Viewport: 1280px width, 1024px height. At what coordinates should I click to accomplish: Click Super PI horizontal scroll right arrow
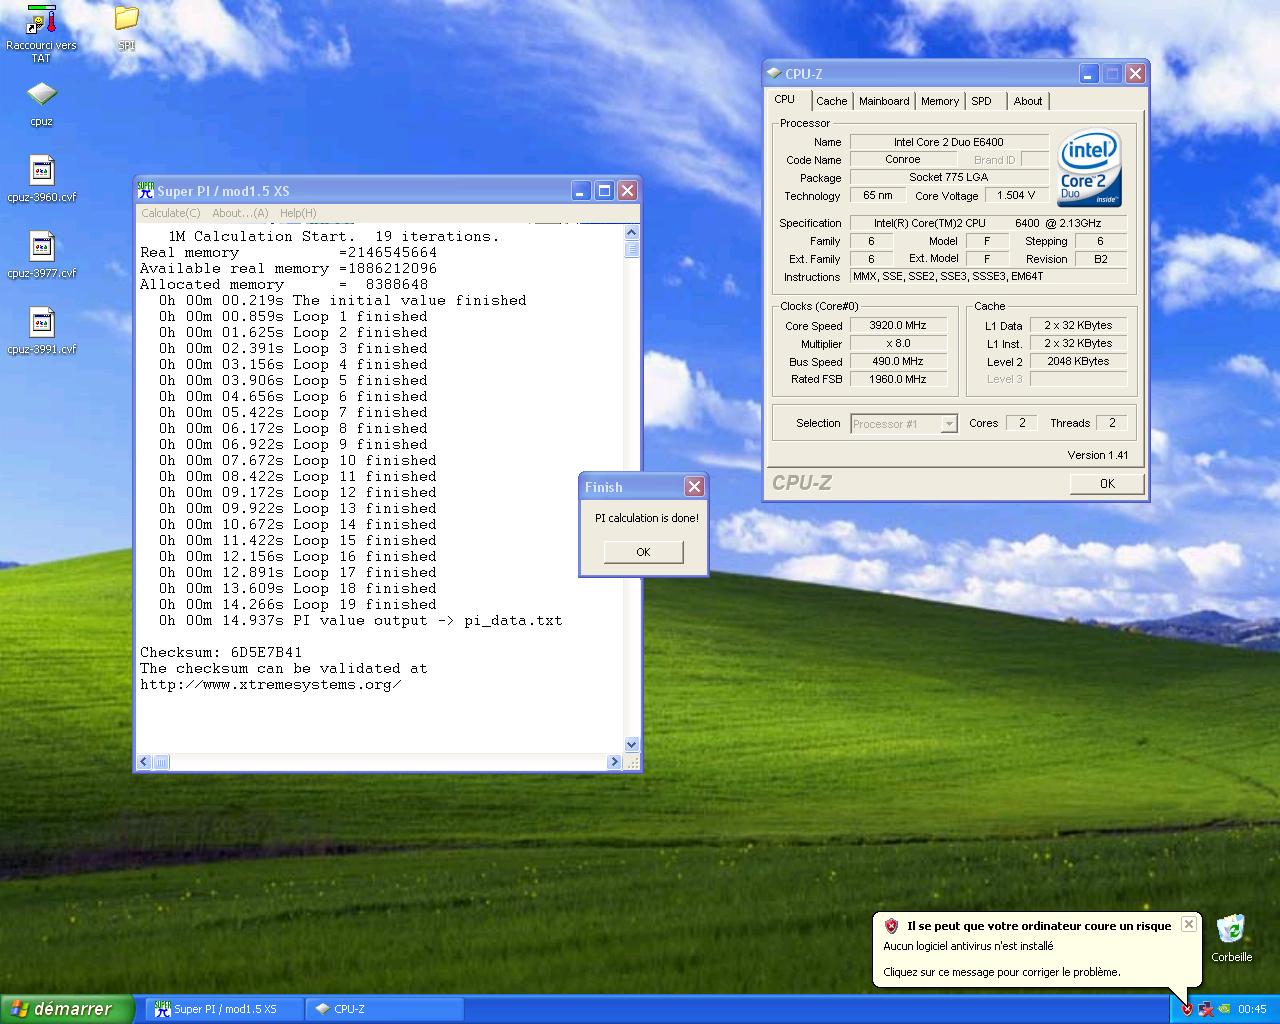pos(614,762)
